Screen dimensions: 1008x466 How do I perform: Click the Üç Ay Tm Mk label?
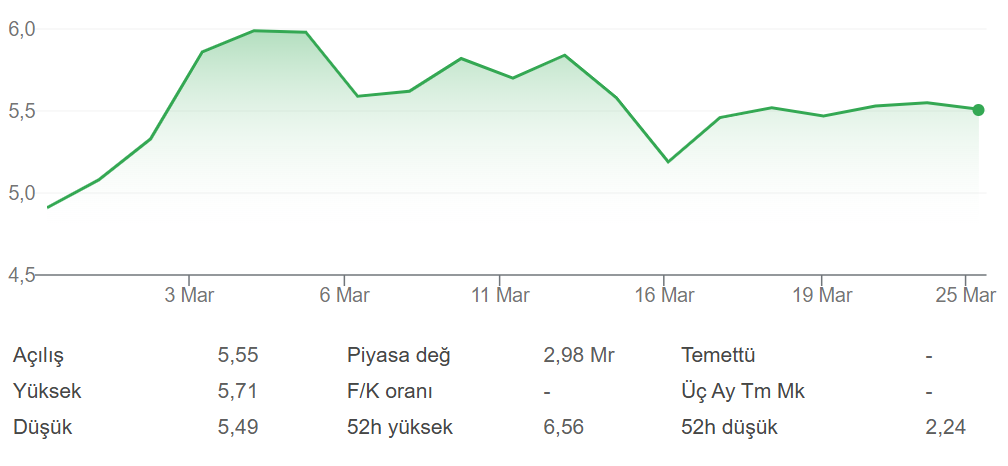(x=743, y=392)
